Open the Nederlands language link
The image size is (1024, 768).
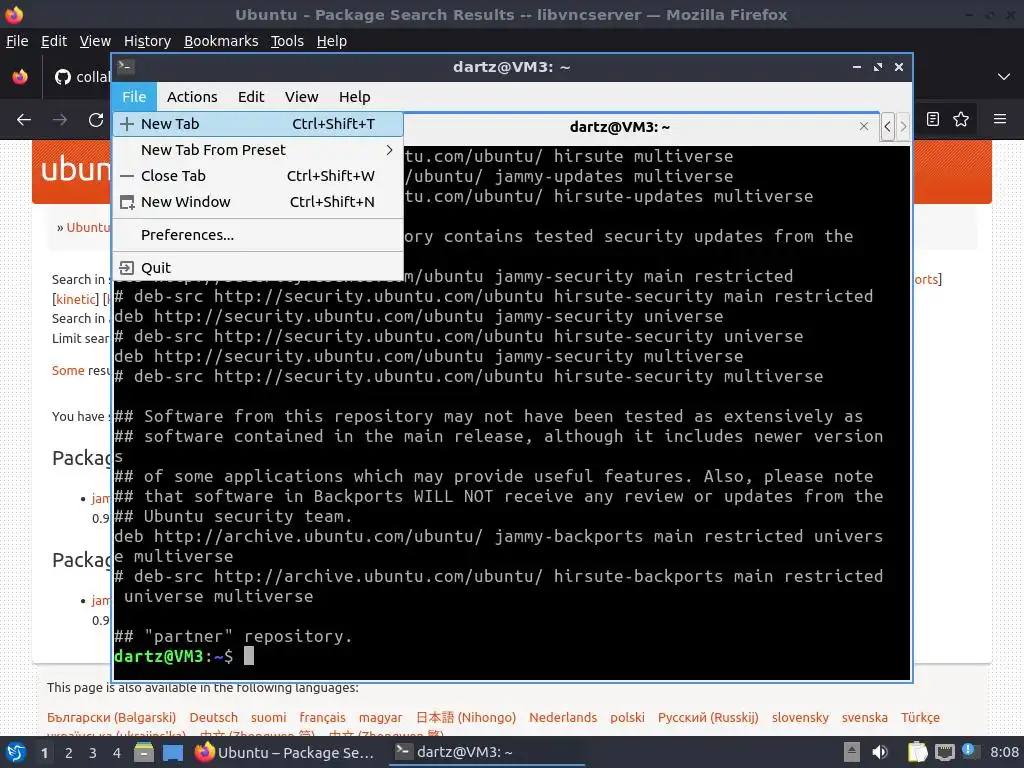(563, 718)
